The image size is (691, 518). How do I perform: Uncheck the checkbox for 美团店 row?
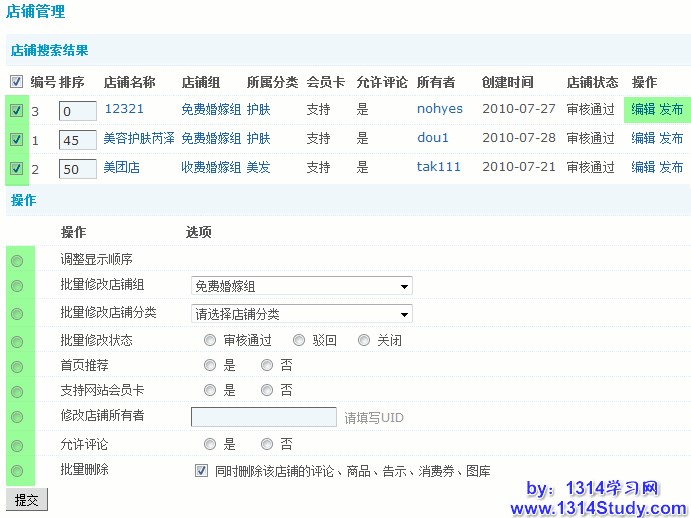(x=16, y=169)
